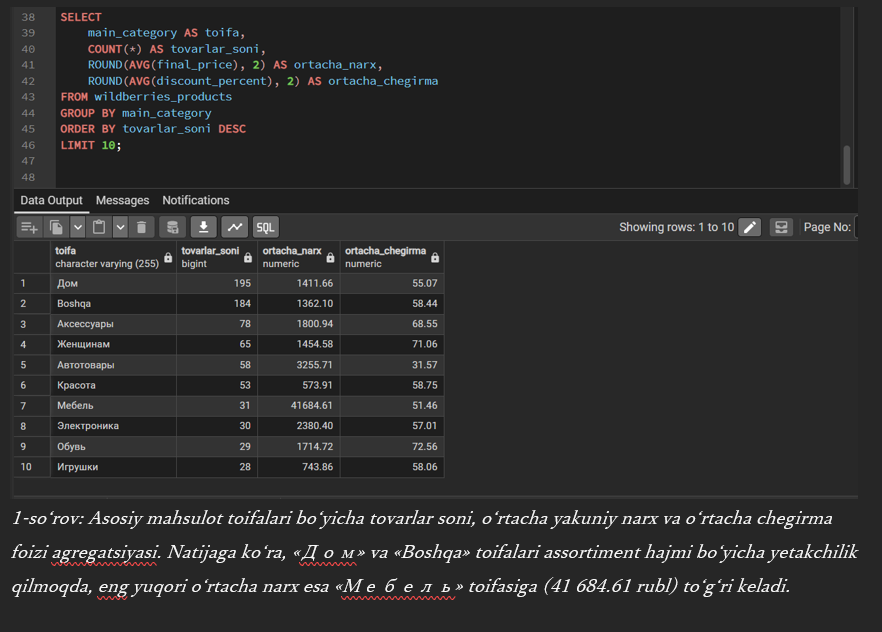Click the Copy icon in results toolbar

[56, 227]
